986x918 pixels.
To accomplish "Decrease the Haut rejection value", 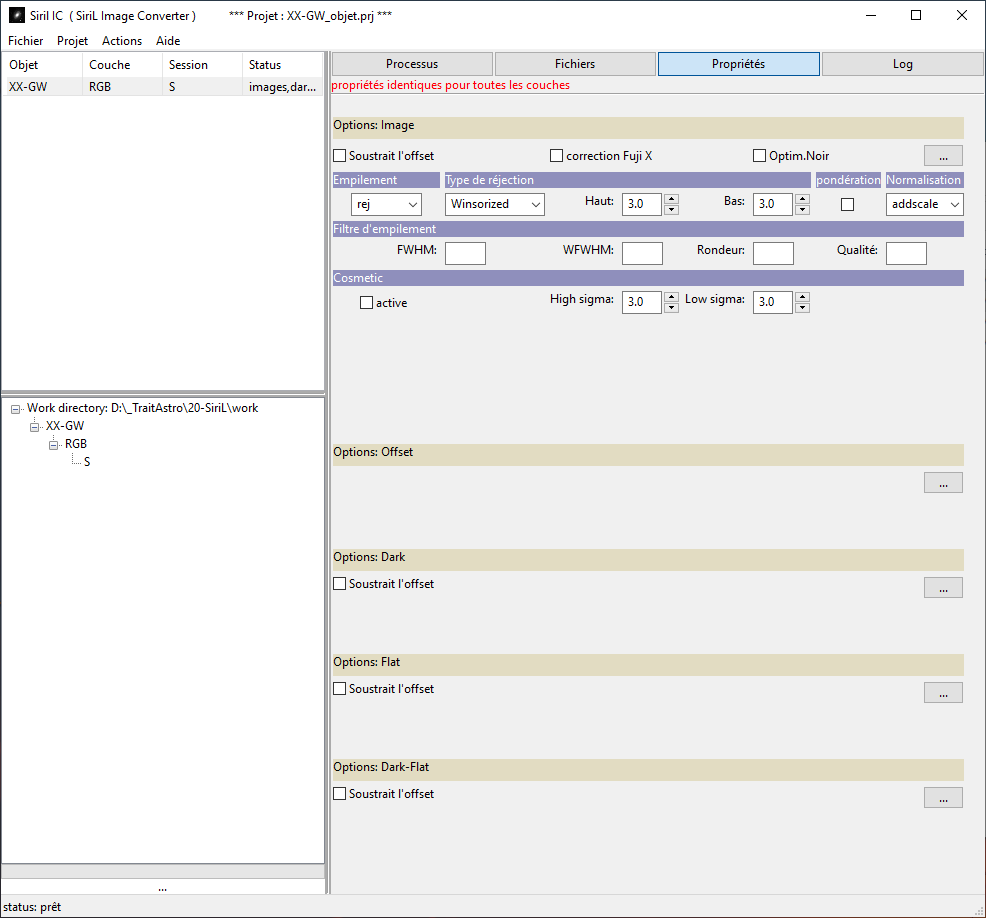I will click(x=672, y=209).
